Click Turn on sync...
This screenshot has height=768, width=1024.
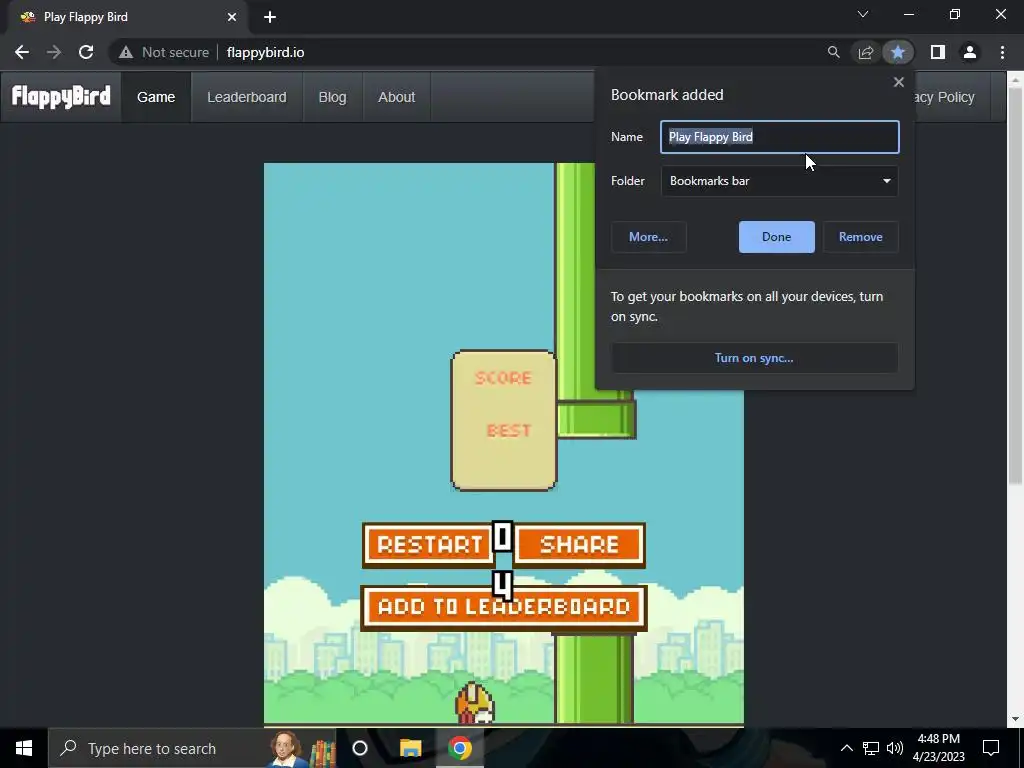tap(754, 358)
